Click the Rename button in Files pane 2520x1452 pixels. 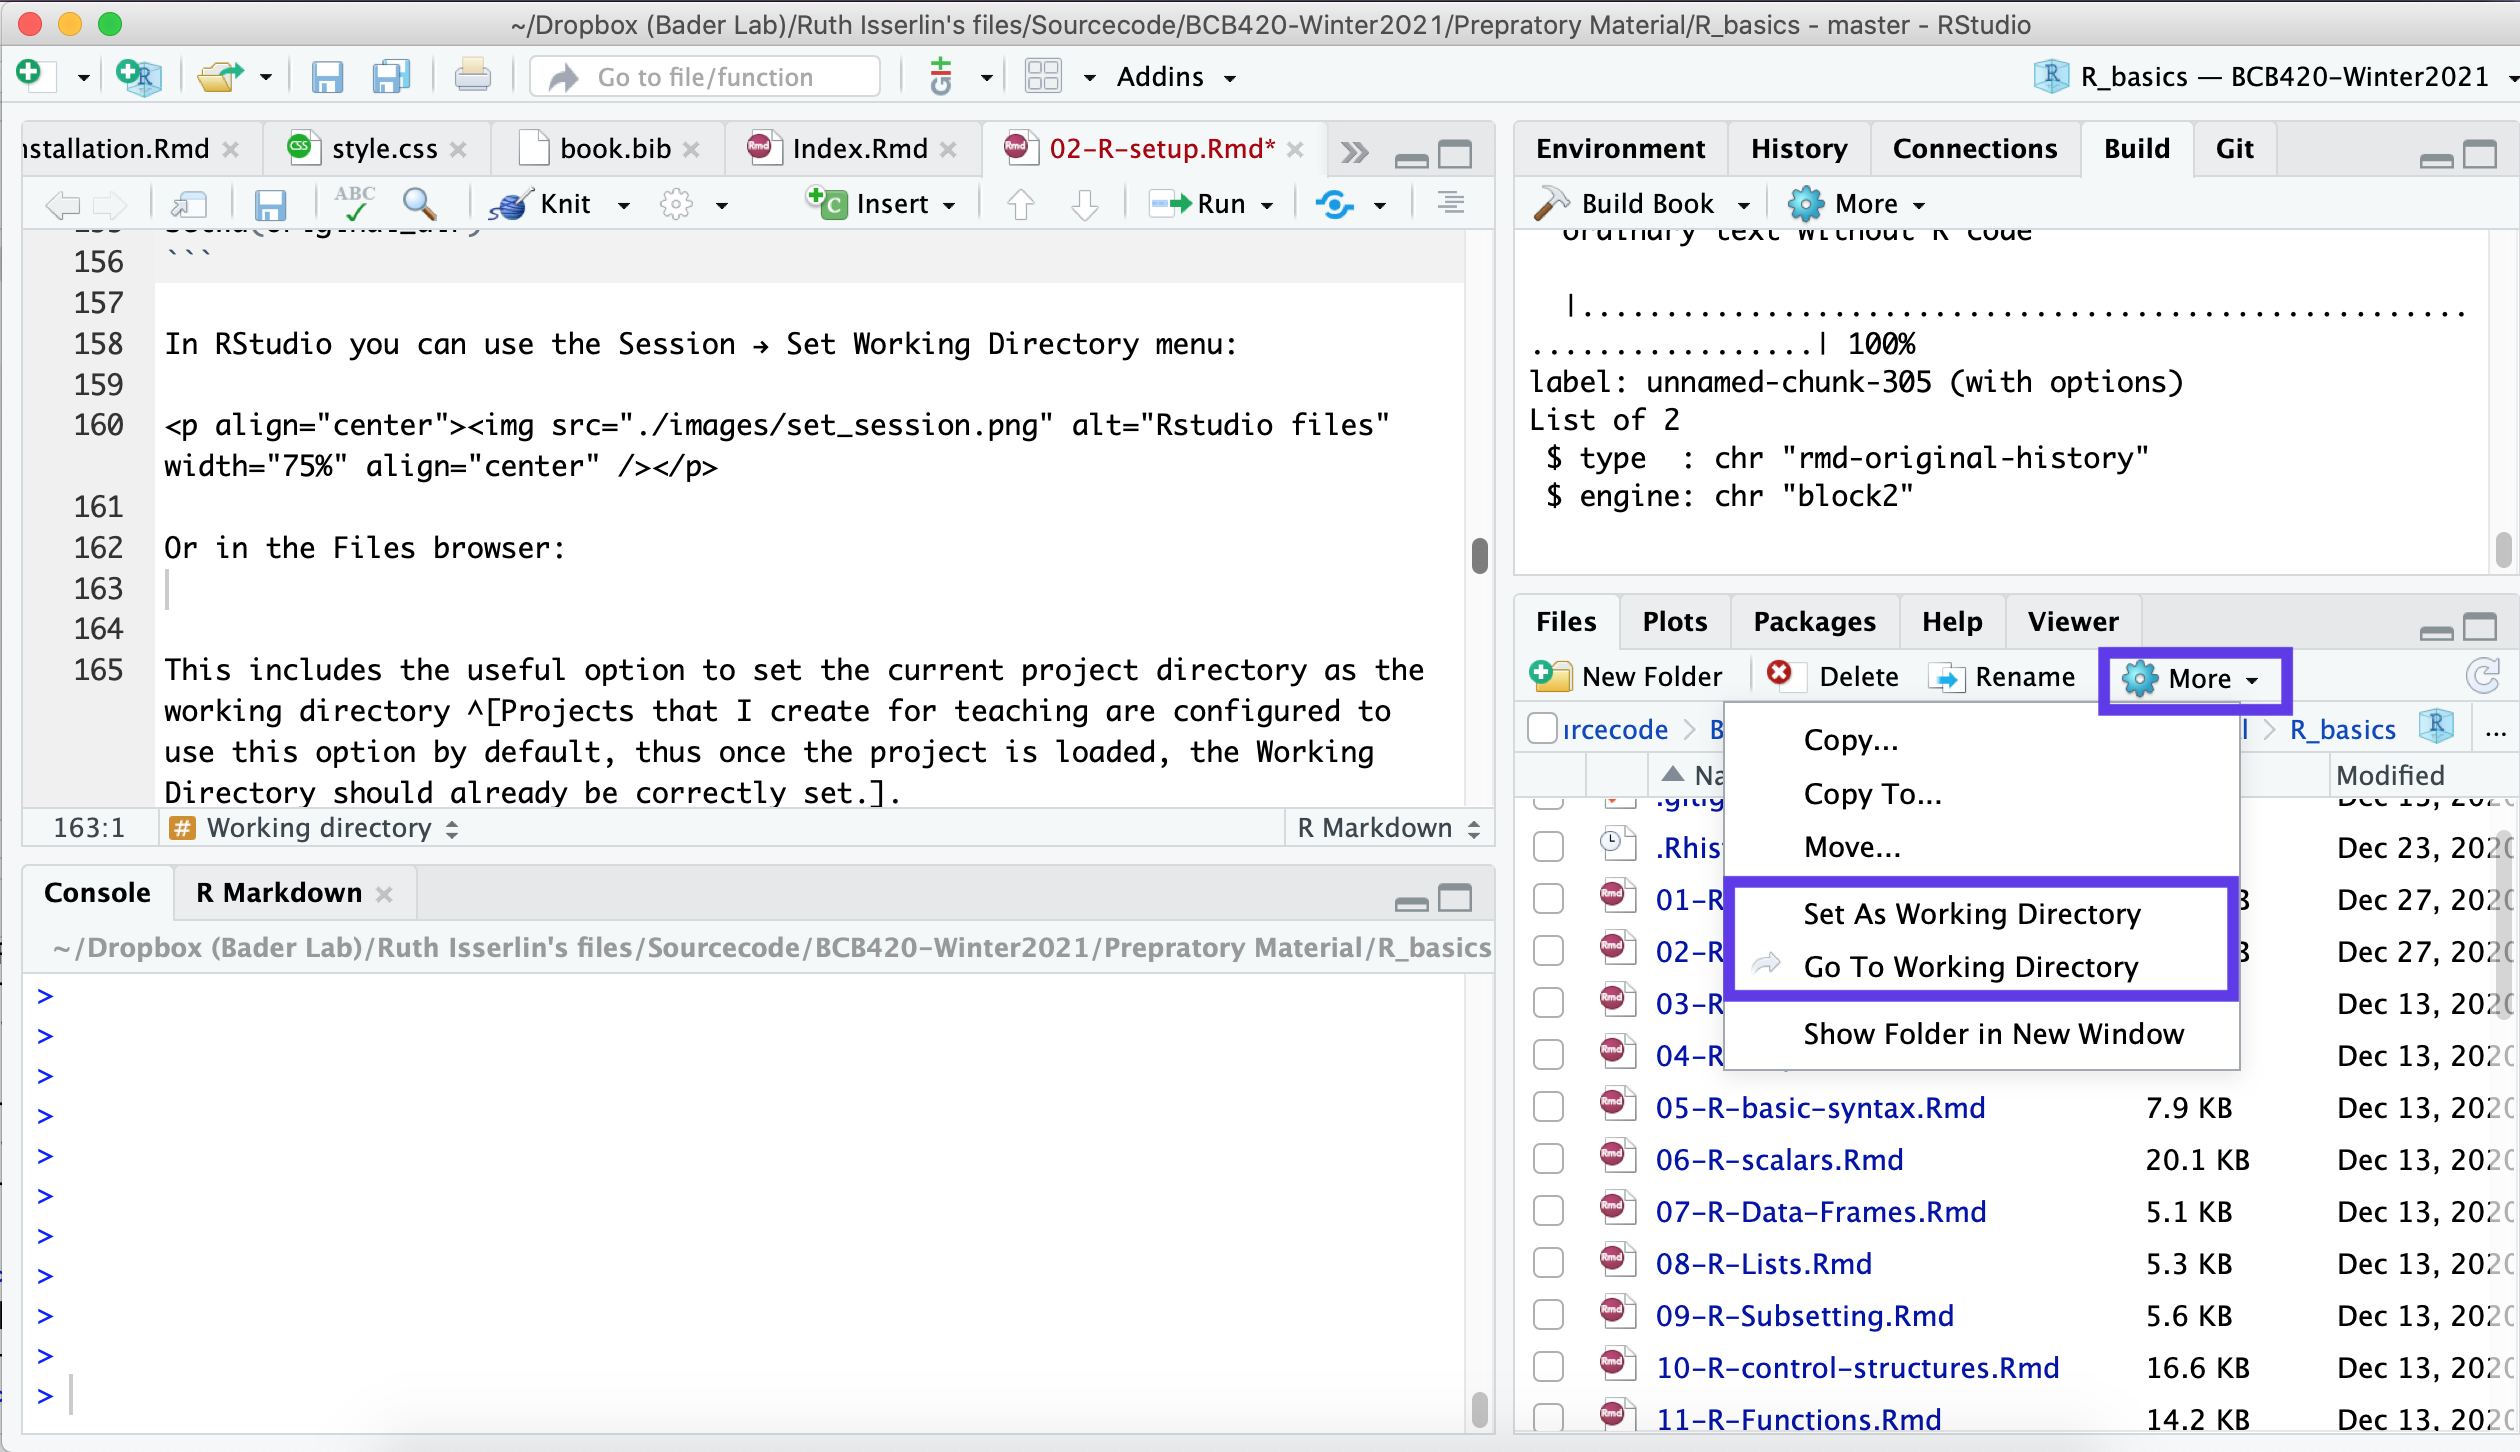2003,677
